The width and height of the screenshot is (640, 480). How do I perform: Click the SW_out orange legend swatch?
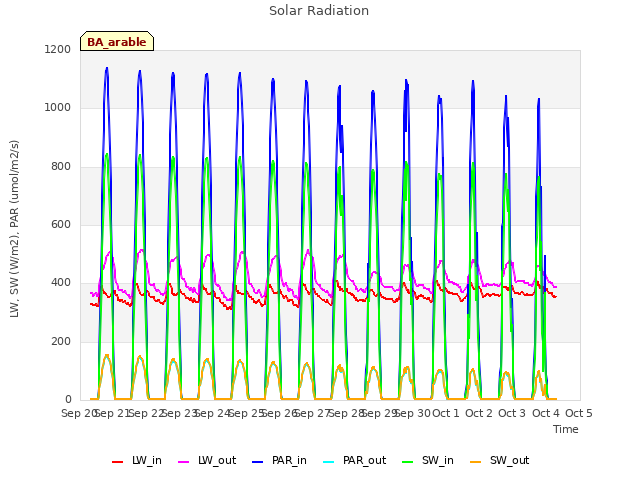(476, 462)
